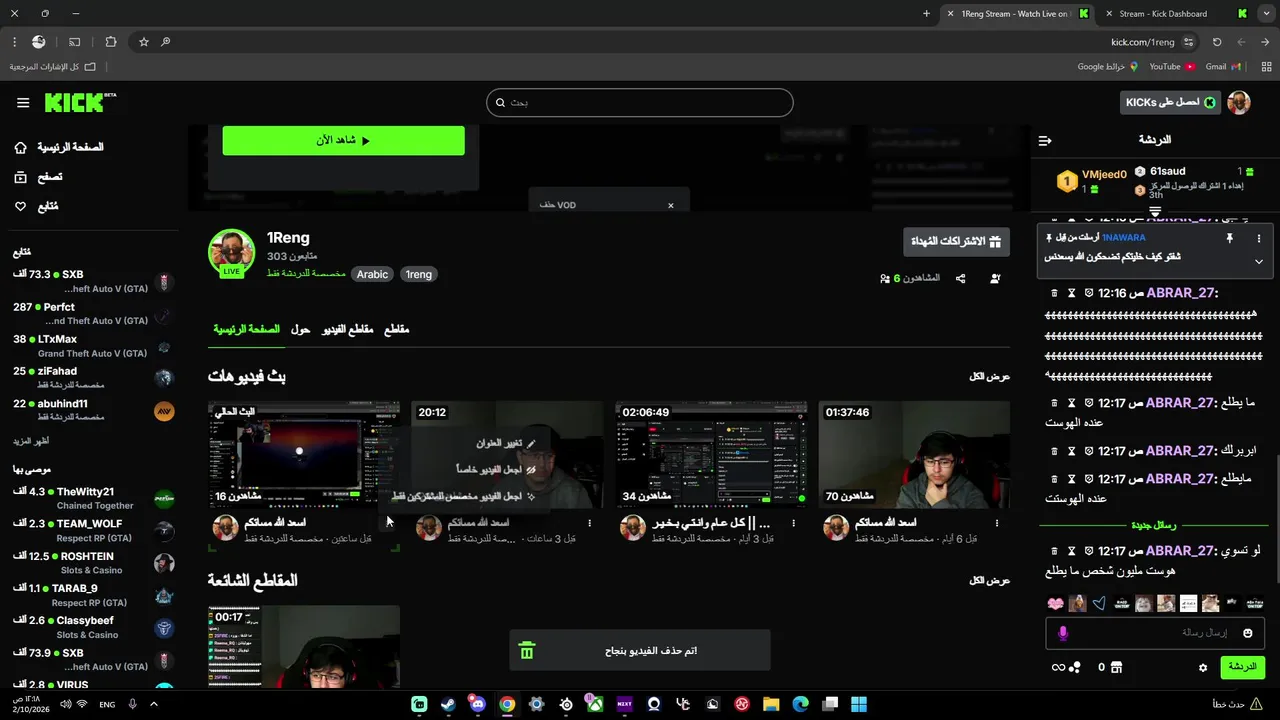Open Google Chrome from the taskbar

tap(507, 704)
